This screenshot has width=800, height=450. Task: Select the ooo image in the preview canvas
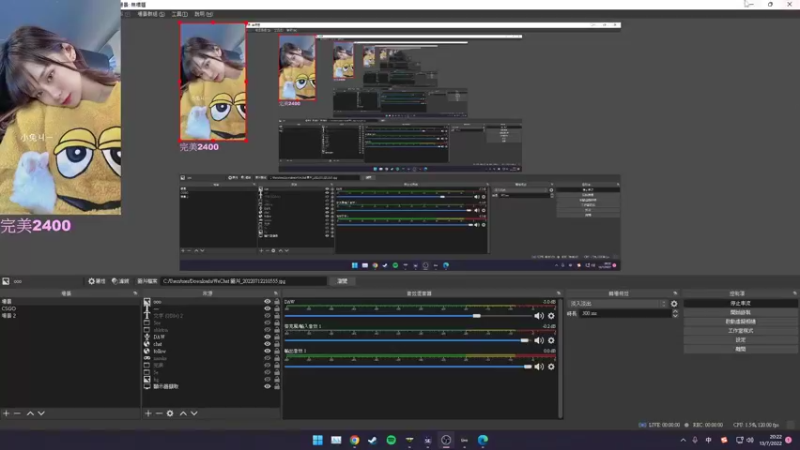(213, 82)
